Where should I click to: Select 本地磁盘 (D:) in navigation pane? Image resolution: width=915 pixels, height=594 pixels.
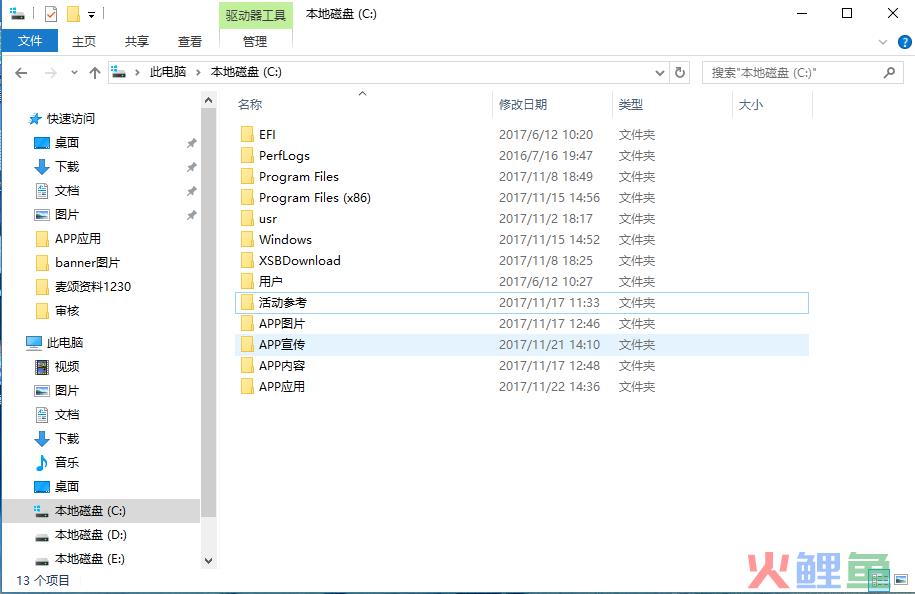(x=90, y=534)
